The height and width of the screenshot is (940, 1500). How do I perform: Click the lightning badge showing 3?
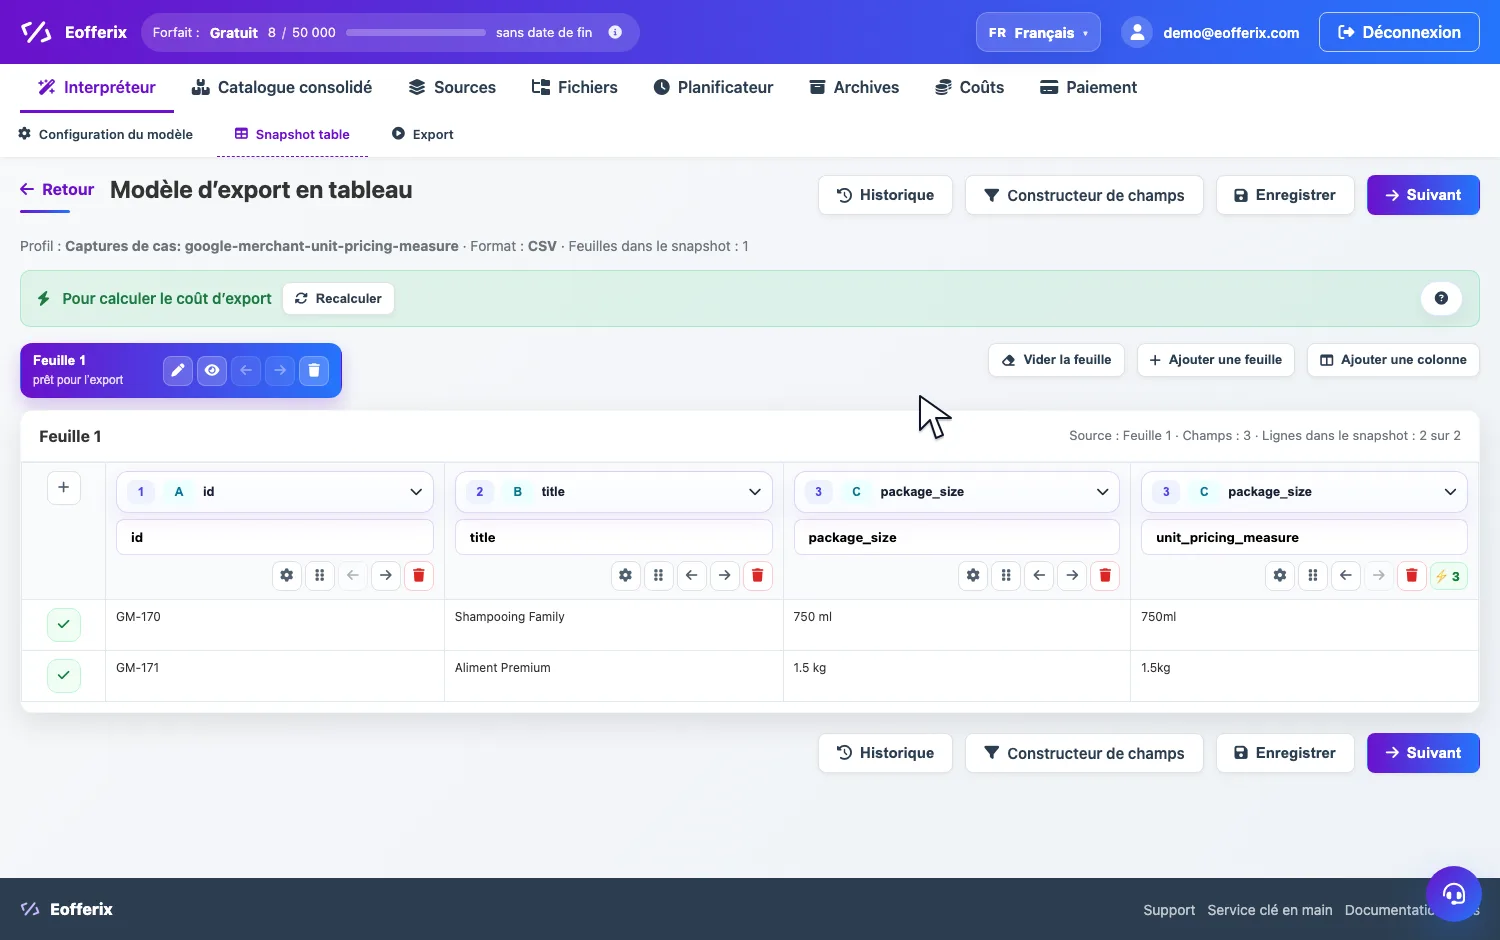(1448, 576)
